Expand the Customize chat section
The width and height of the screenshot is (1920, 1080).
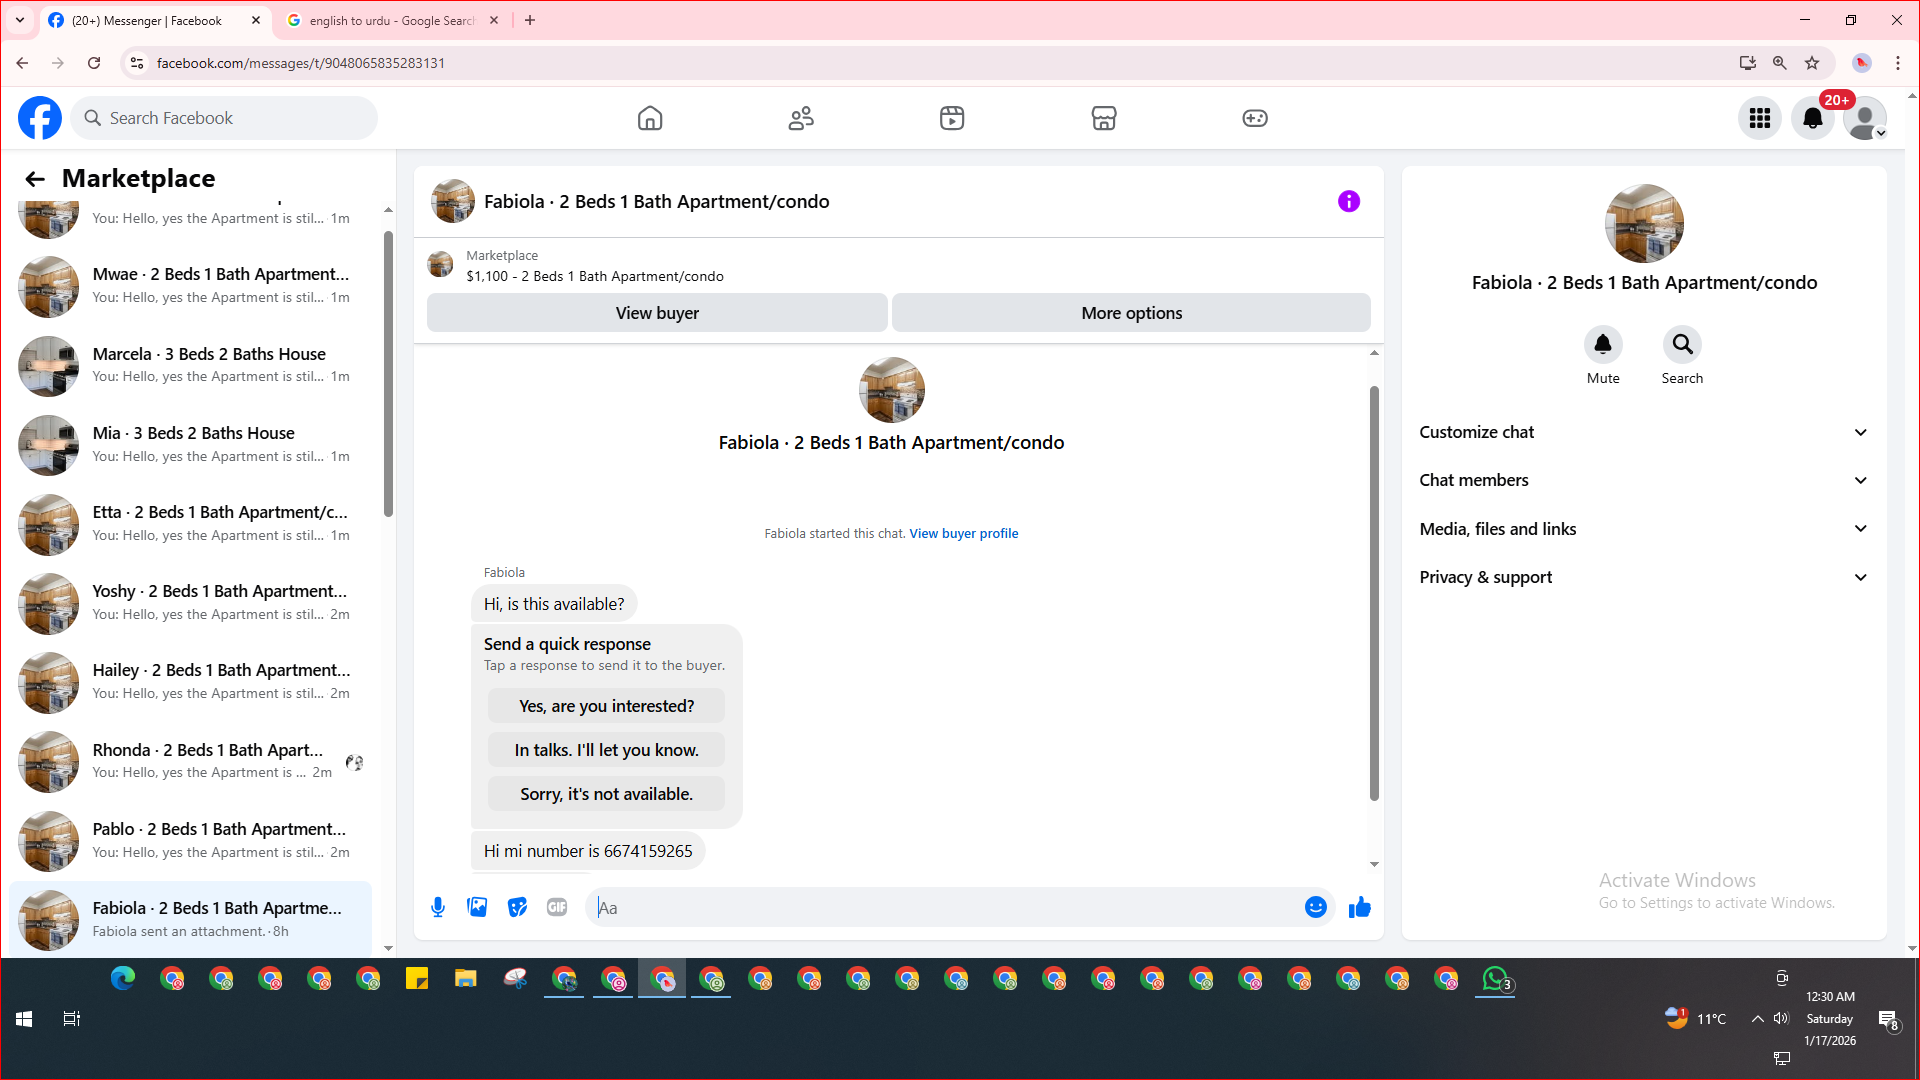click(1644, 432)
